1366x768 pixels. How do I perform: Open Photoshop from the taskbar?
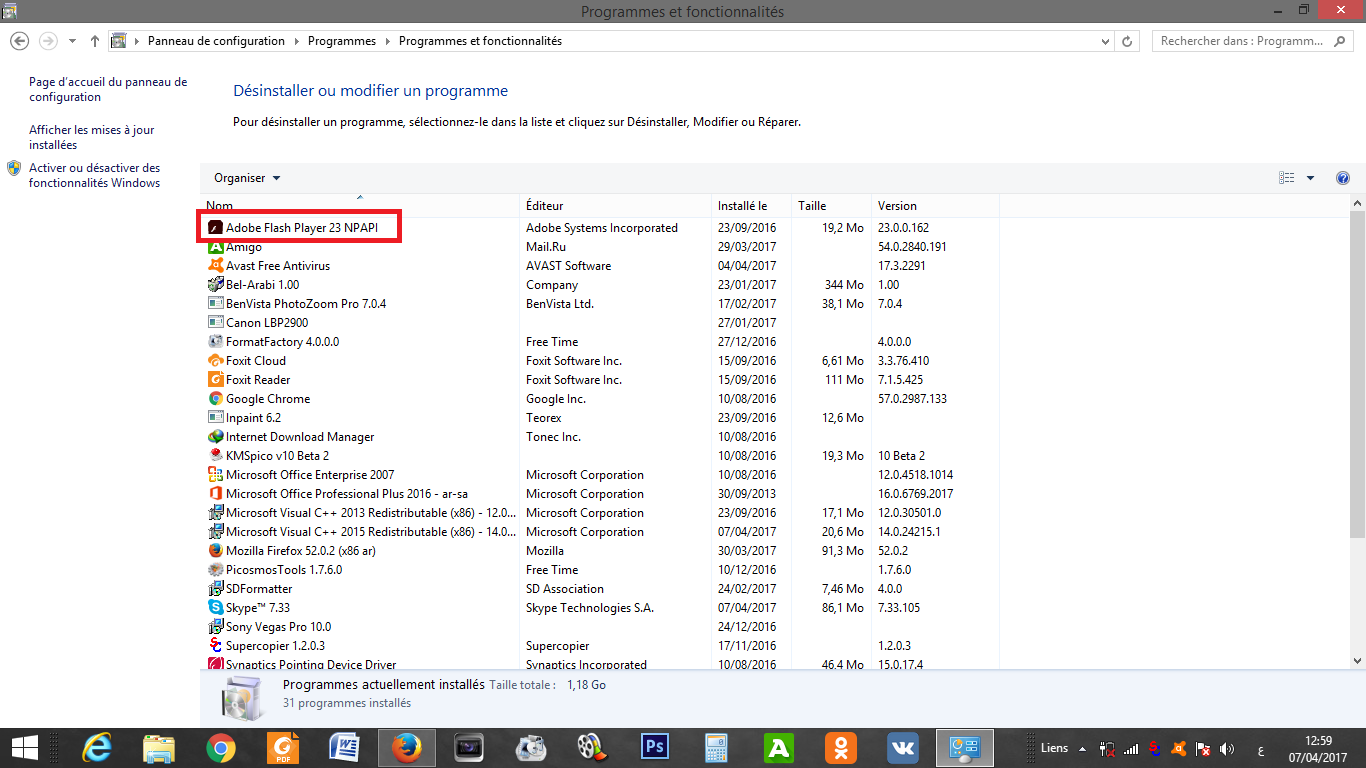pyautogui.click(x=655, y=747)
